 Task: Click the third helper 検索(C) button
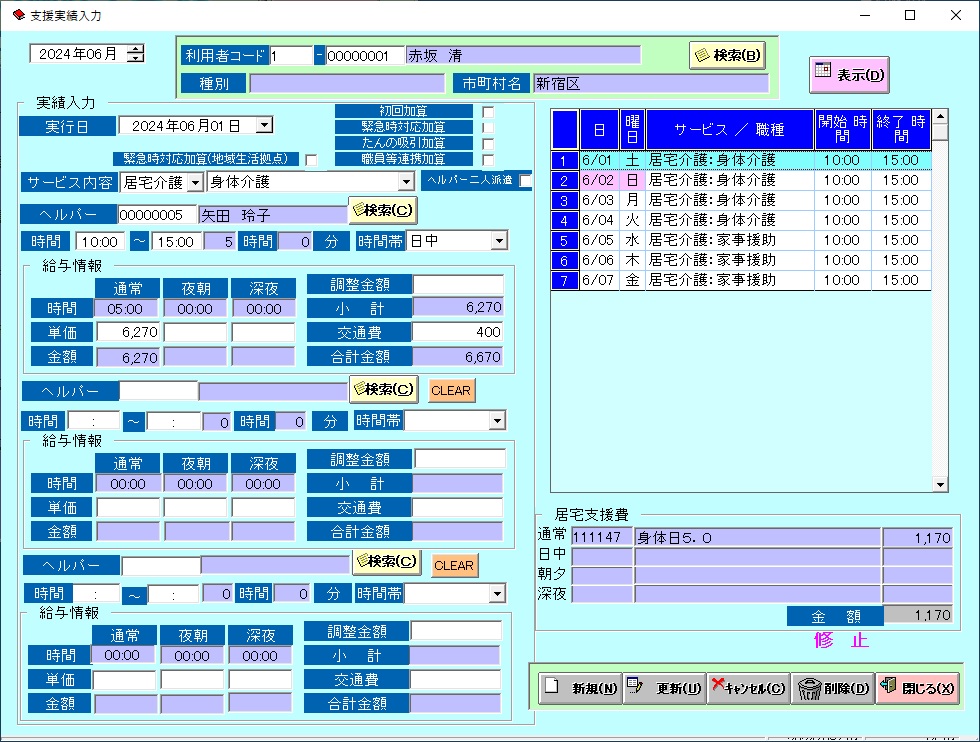point(386,561)
